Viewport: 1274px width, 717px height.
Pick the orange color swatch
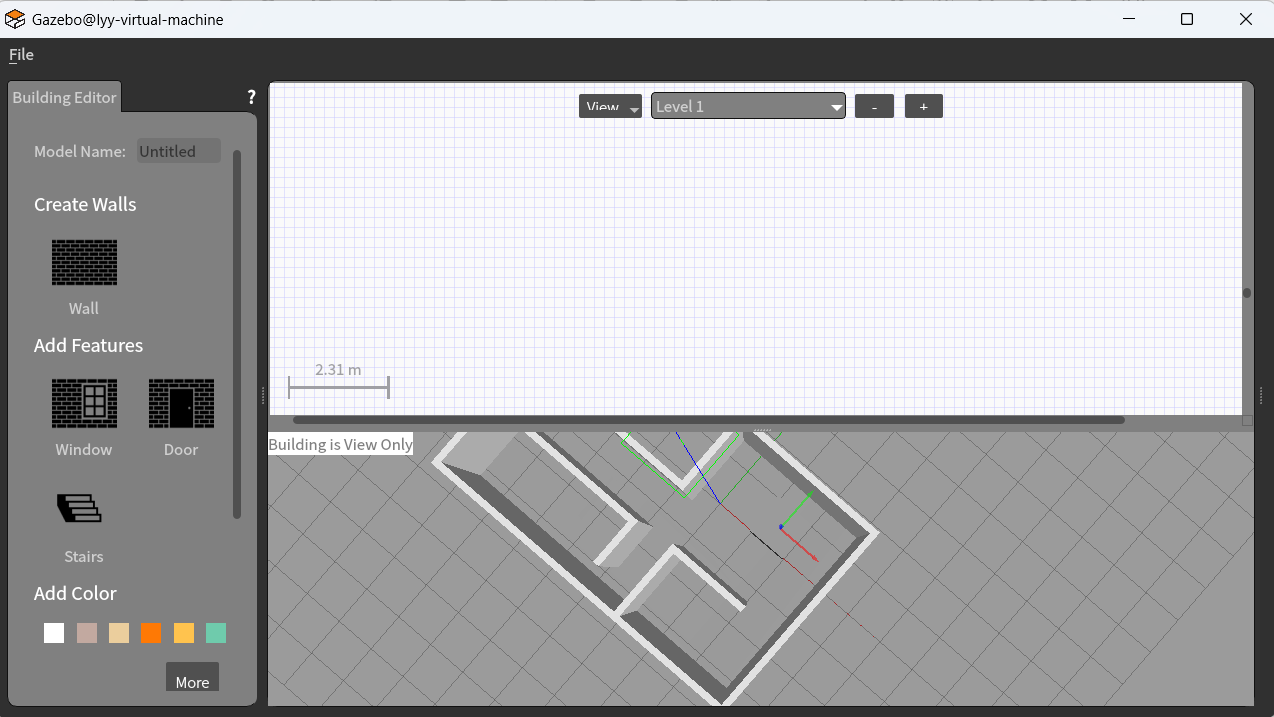[151, 633]
